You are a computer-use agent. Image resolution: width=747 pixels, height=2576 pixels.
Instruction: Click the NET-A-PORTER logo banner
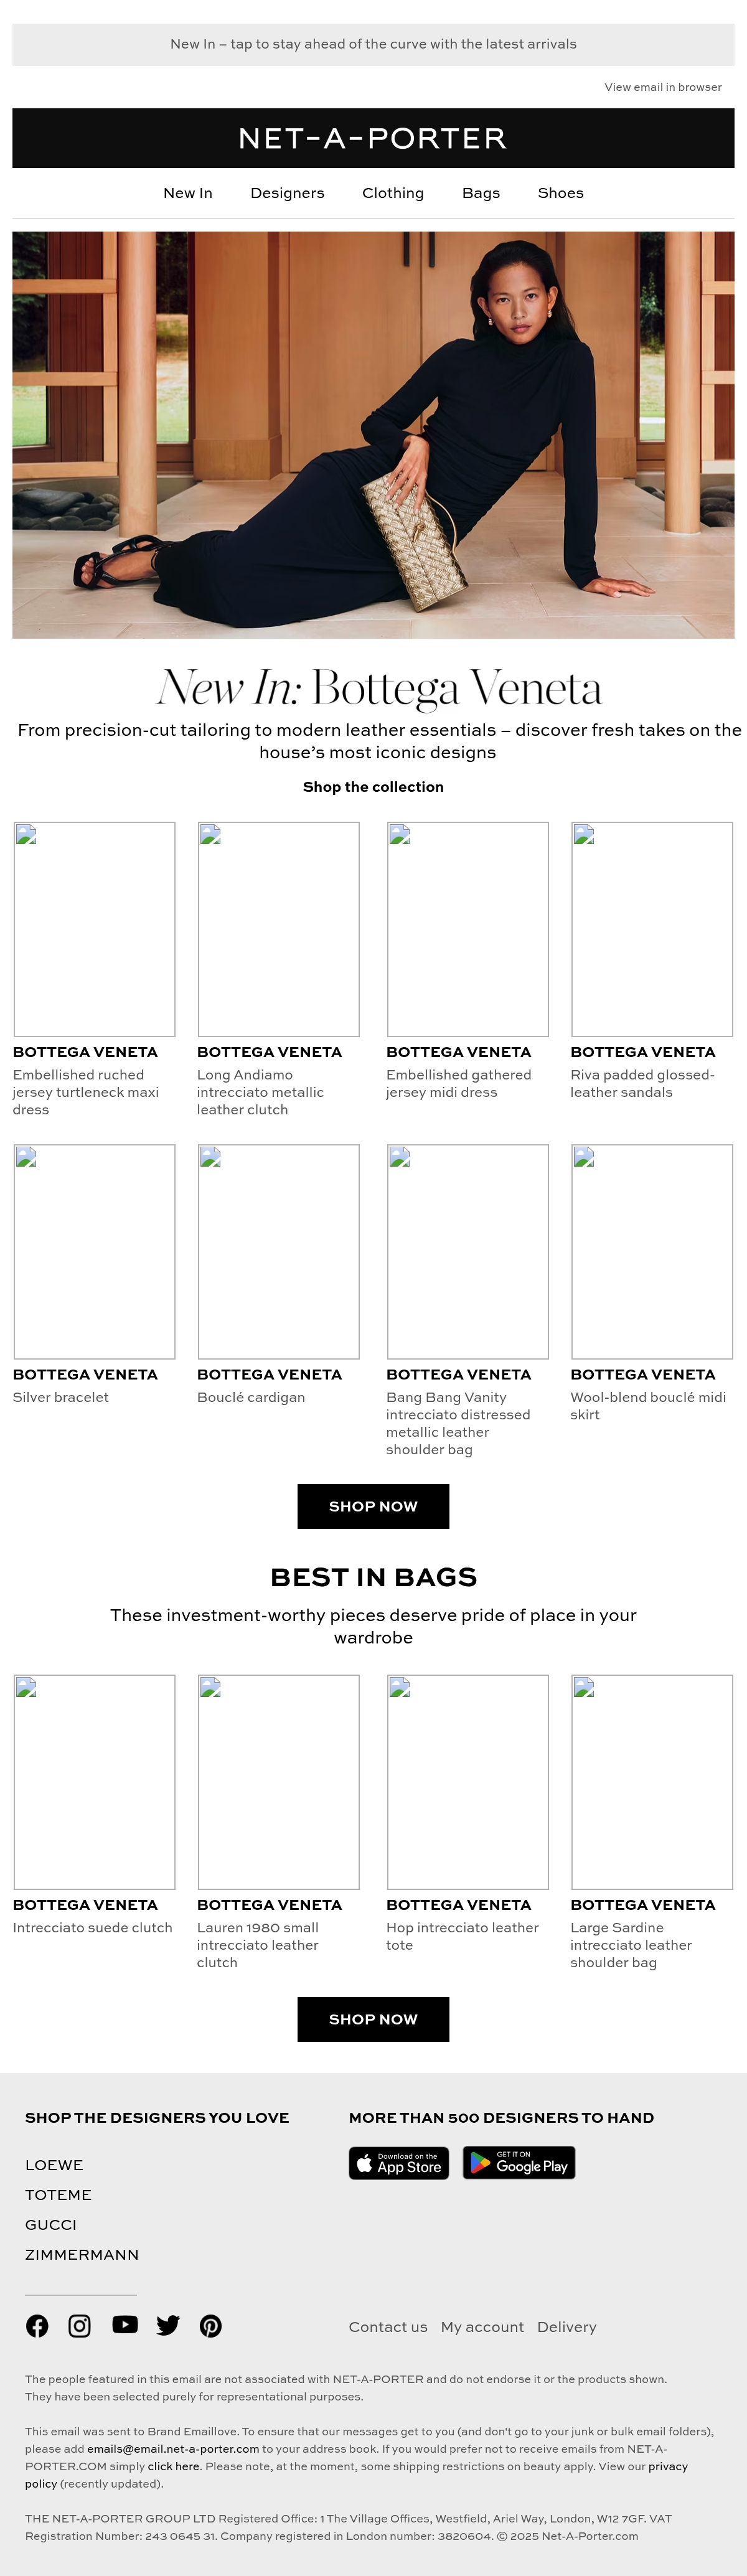click(373, 138)
